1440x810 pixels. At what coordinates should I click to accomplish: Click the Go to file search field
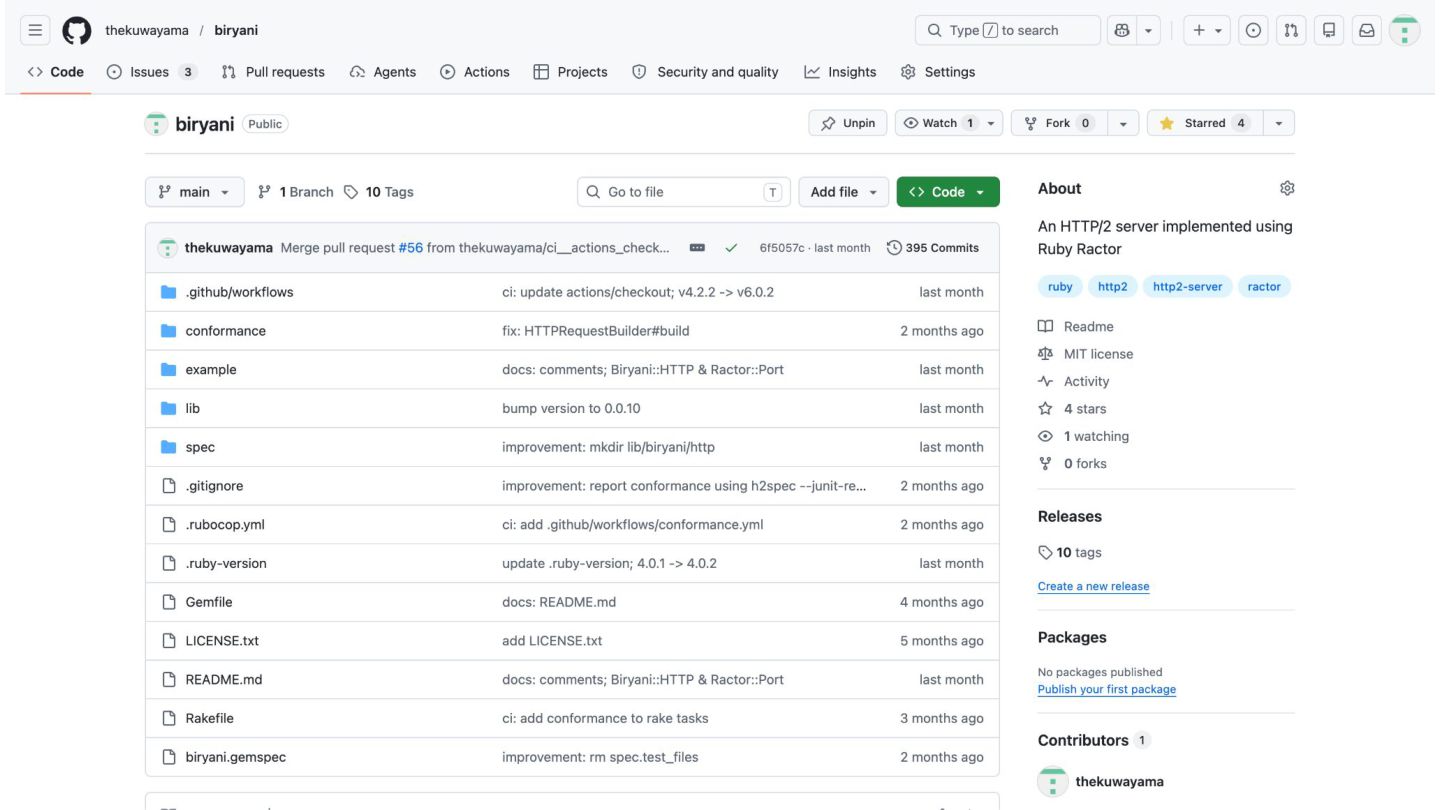click(684, 192)
